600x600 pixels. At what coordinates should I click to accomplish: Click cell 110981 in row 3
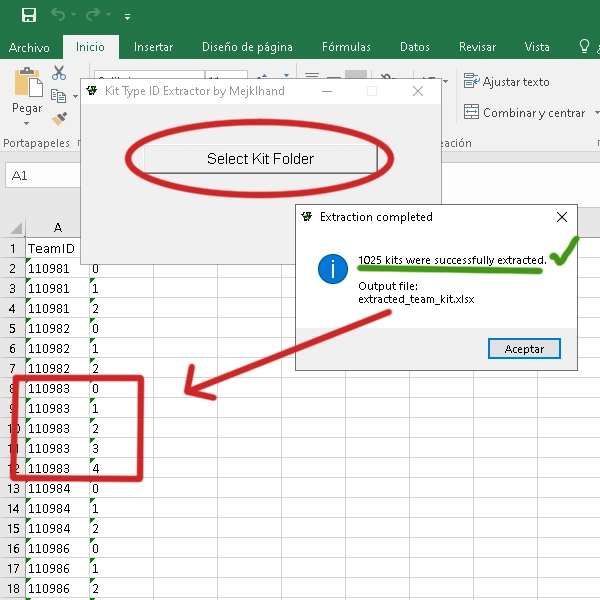point(57,289)
